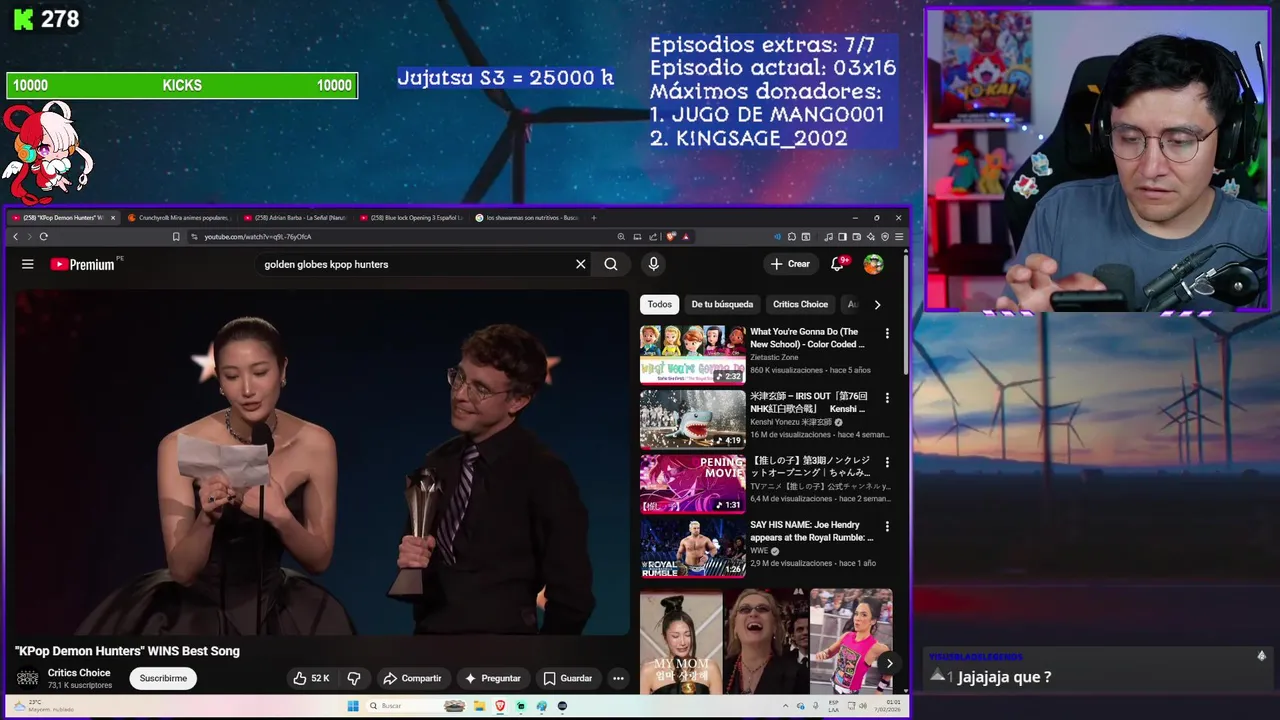1280x720 pixels.
Task: Clear the search text with X icon
Action: 580,264
